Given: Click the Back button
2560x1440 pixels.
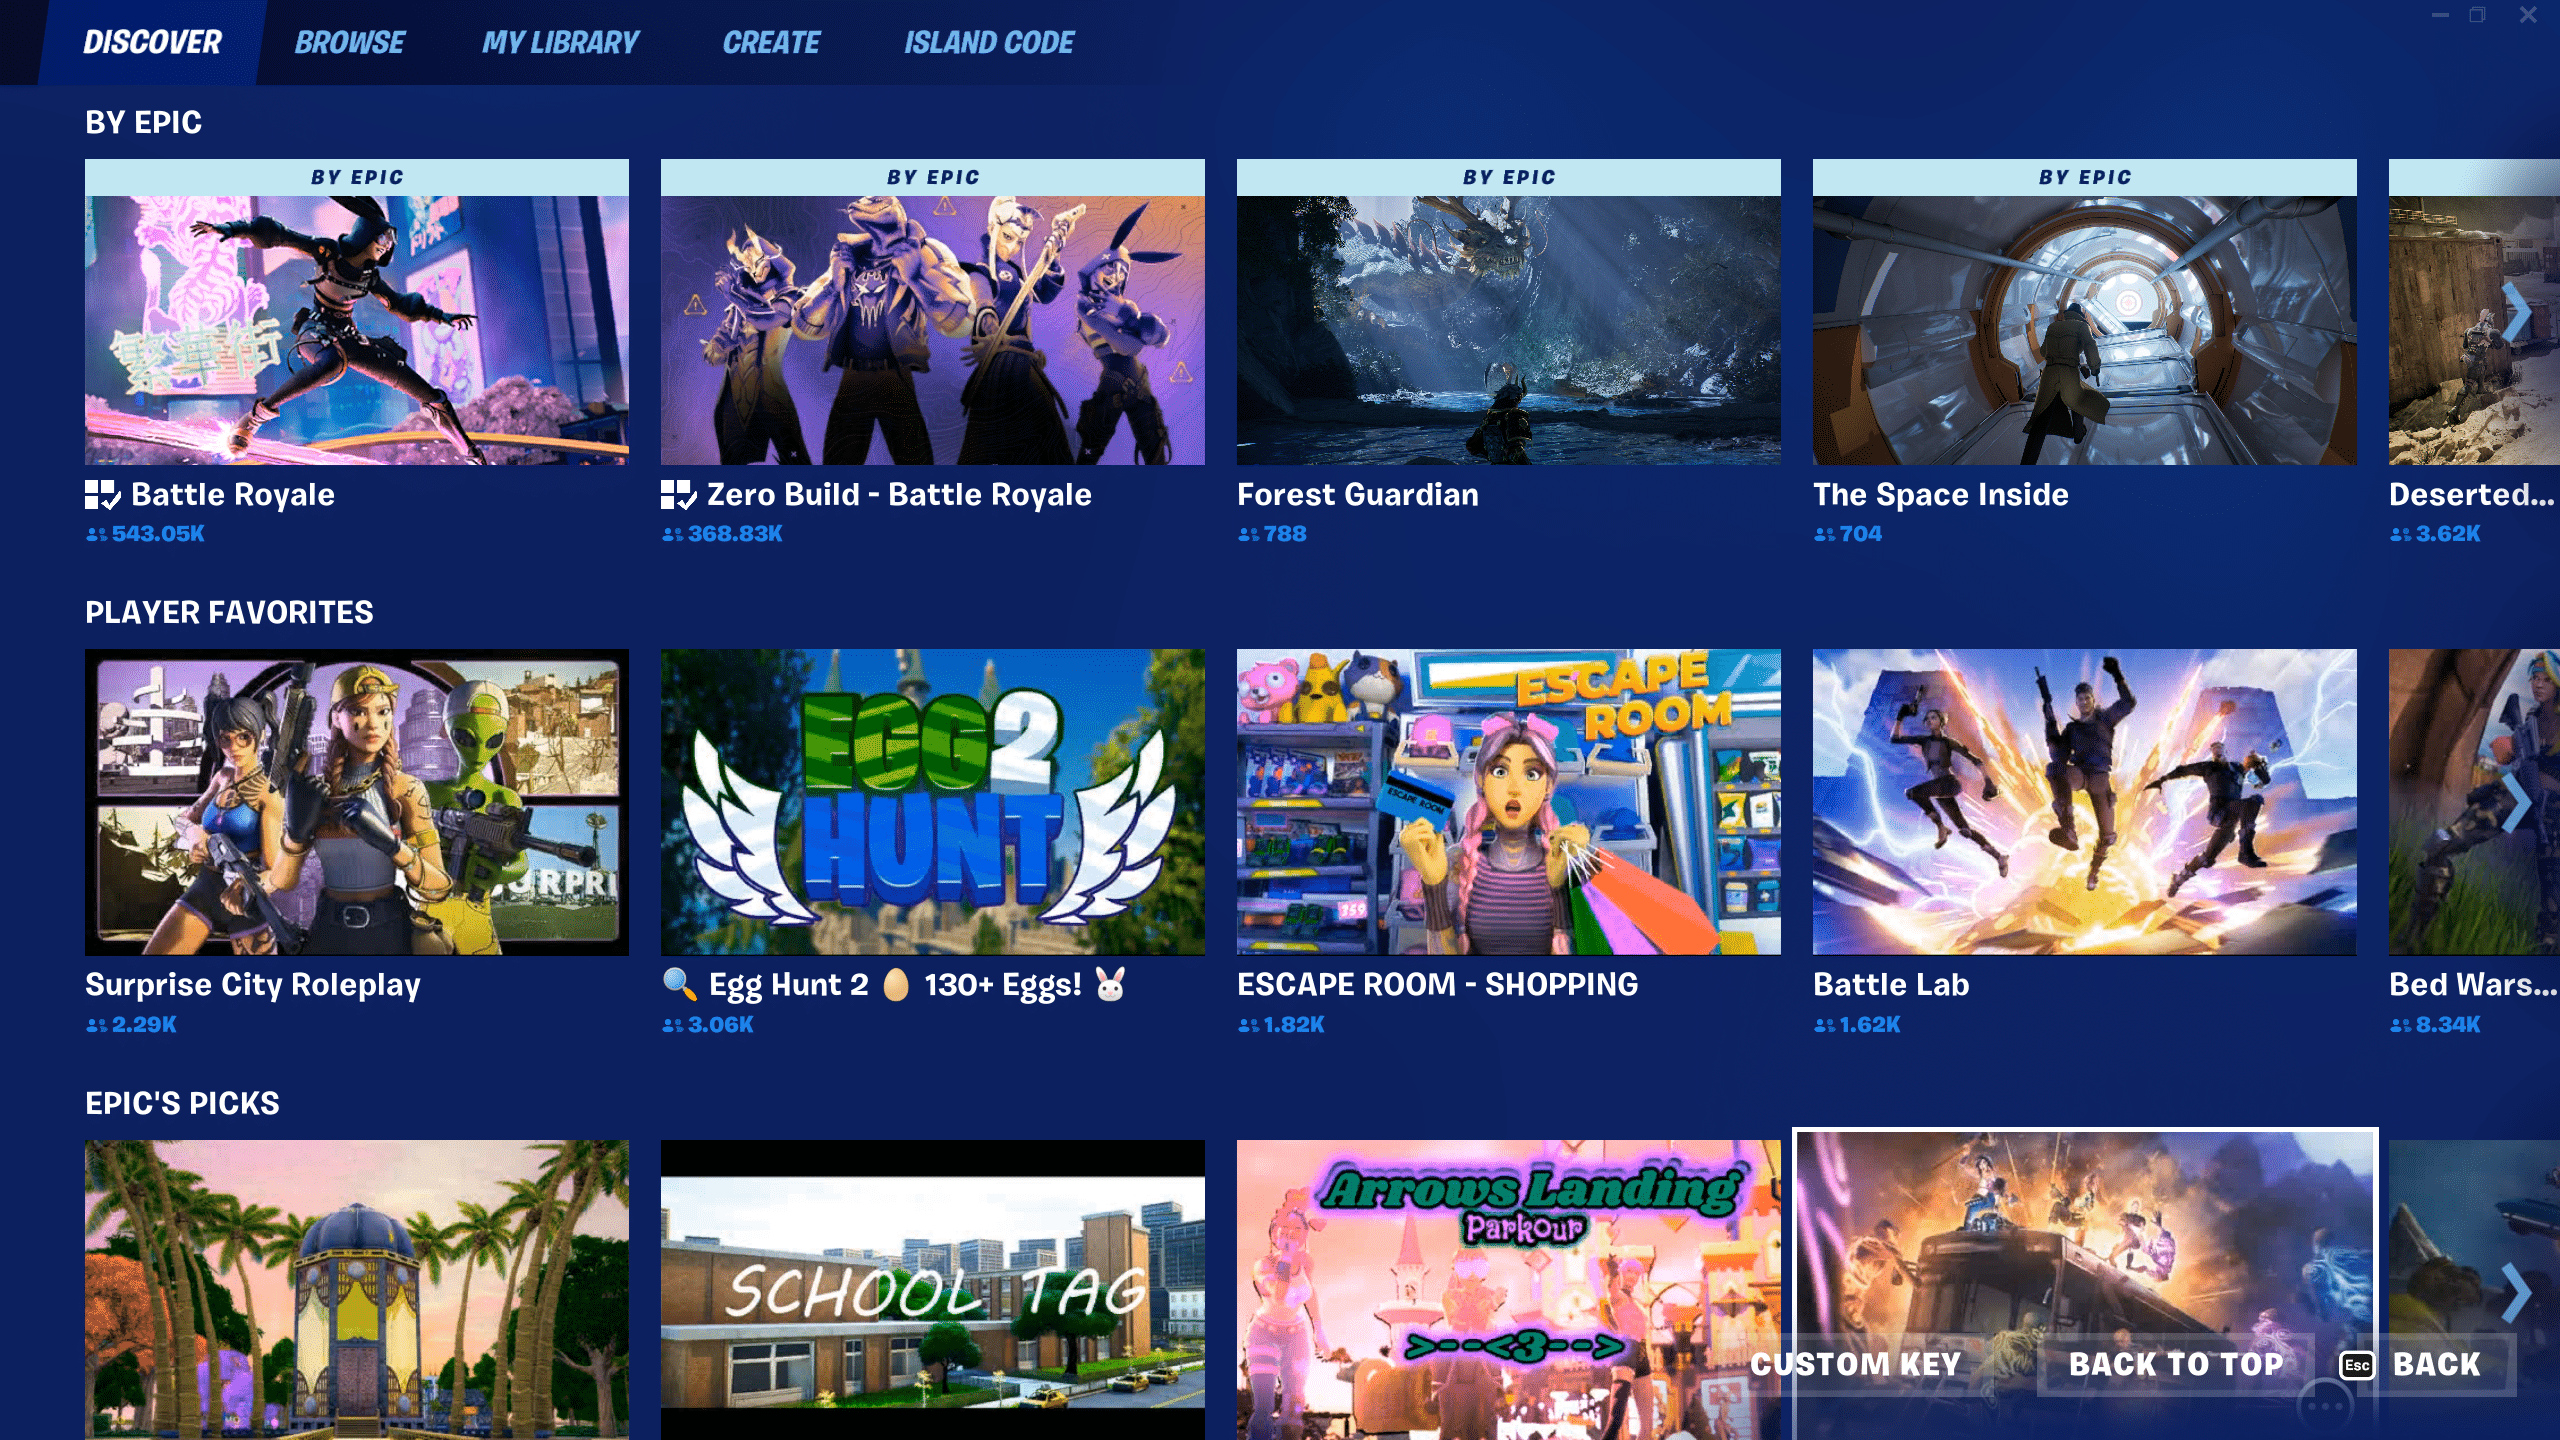Looking at the screenshot, I should (x=2437, y=1364).
